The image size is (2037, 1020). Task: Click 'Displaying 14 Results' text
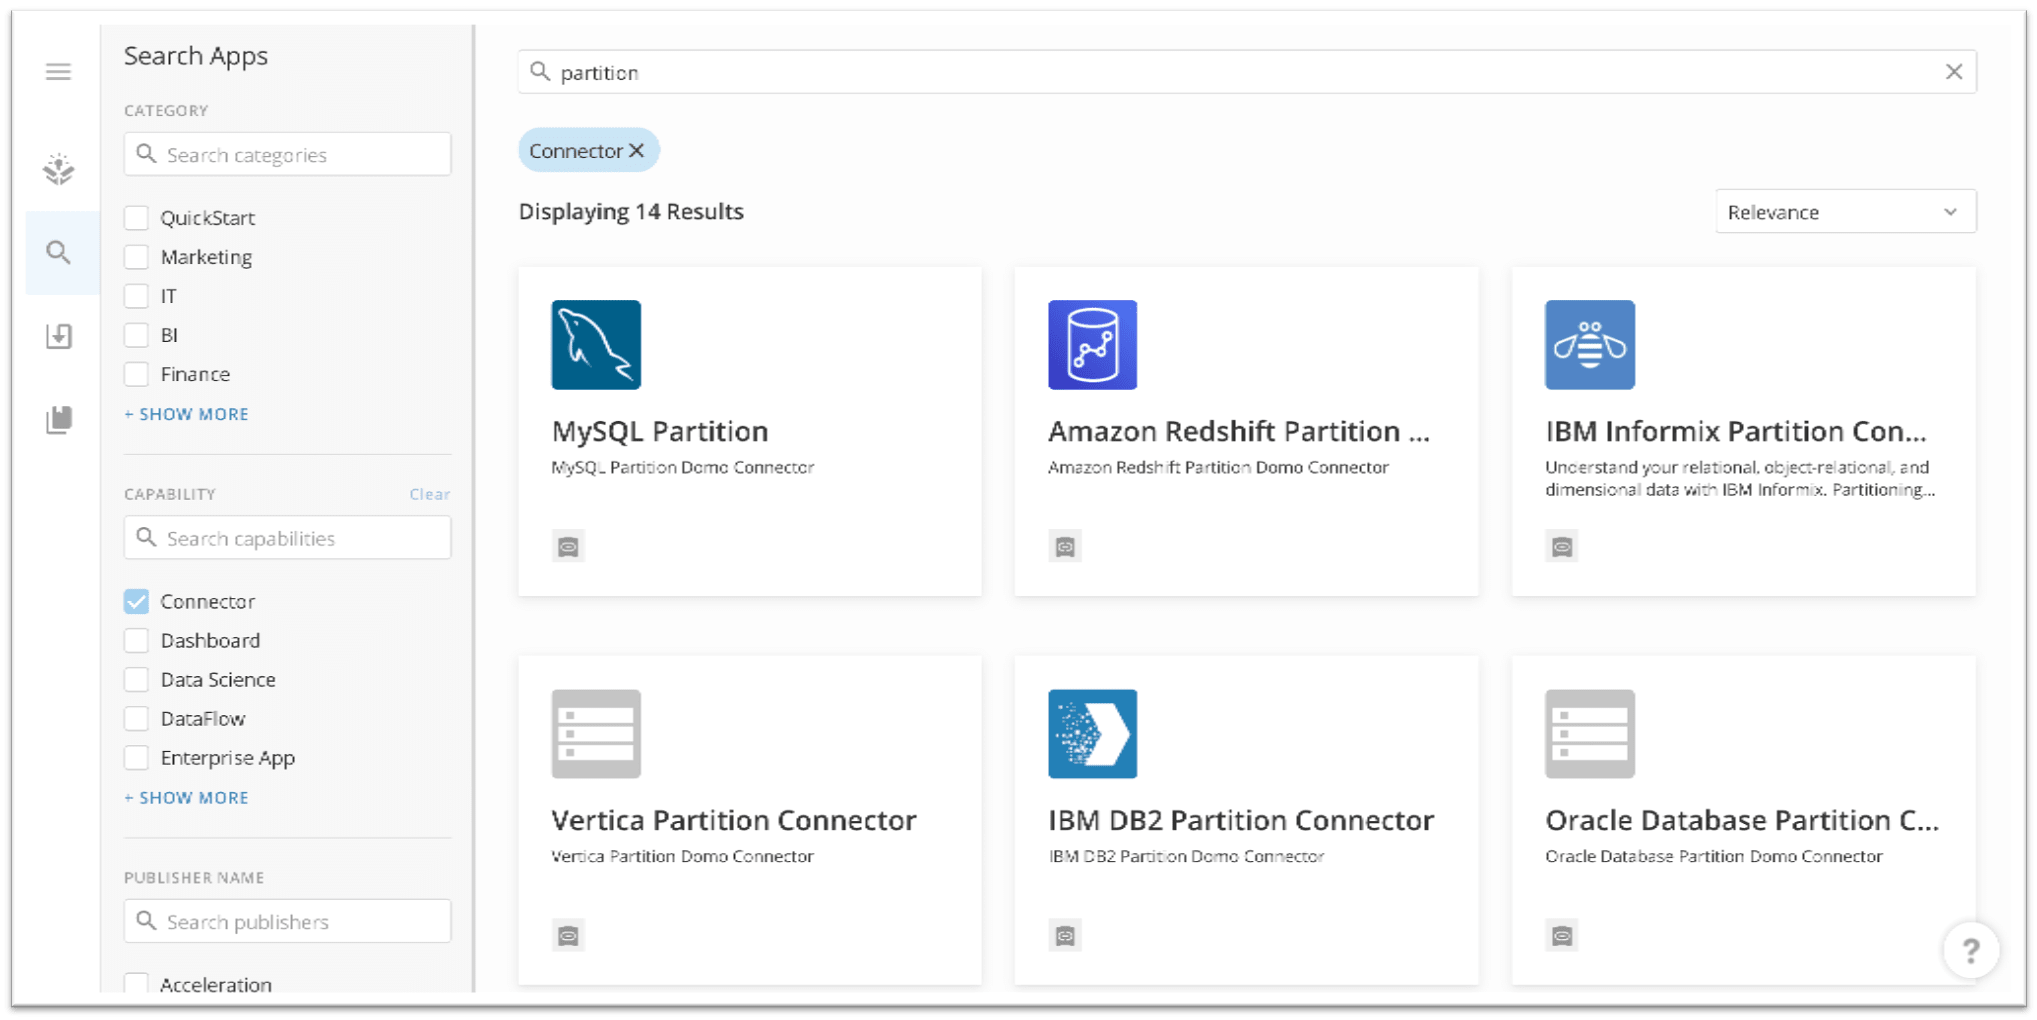631,212
